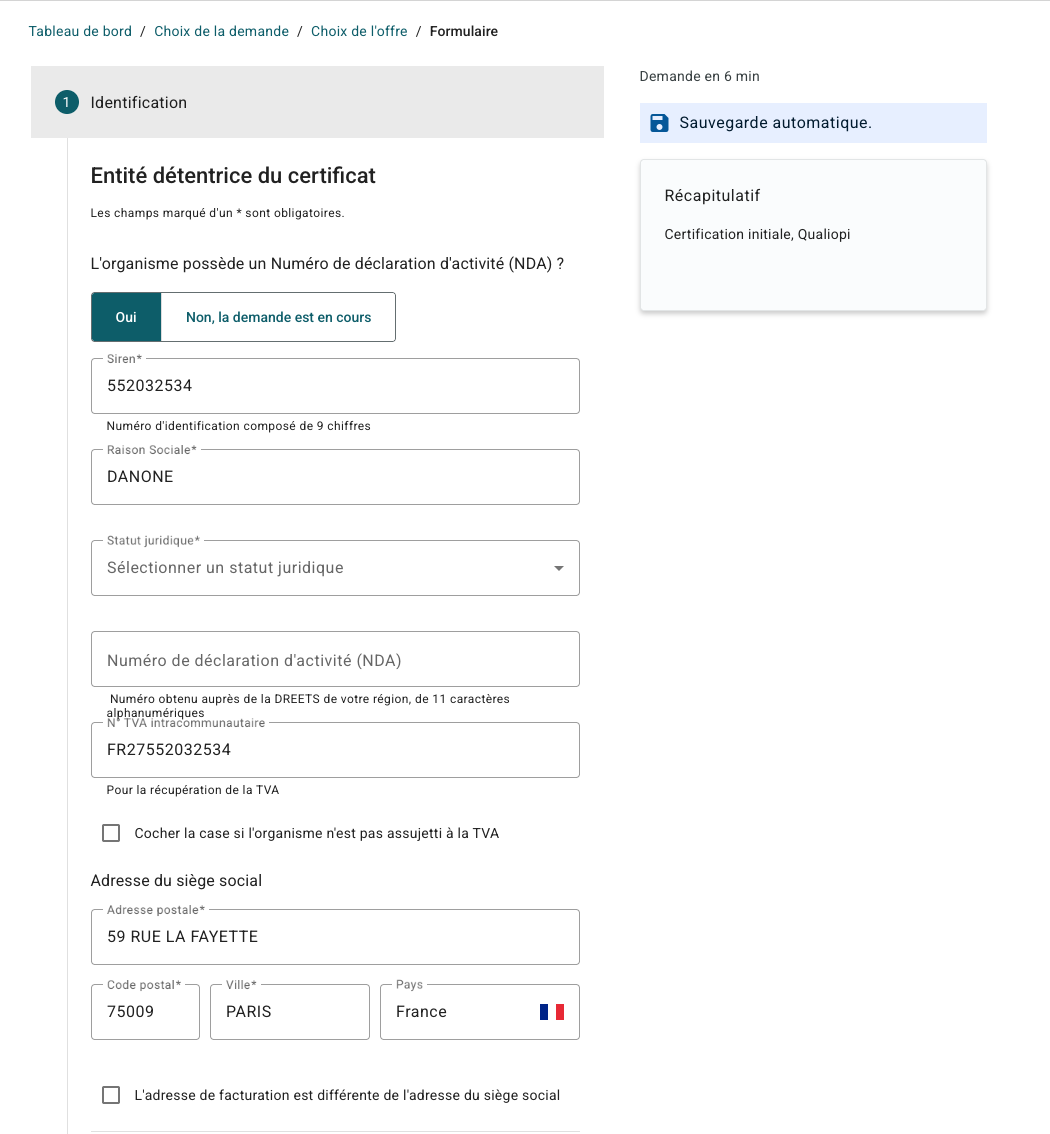The height and width of the screenshot is (1134, 1050).
Task: Choose "Non, la demande est en cours"
Action: pyautogui.click(x=278, y=317)
